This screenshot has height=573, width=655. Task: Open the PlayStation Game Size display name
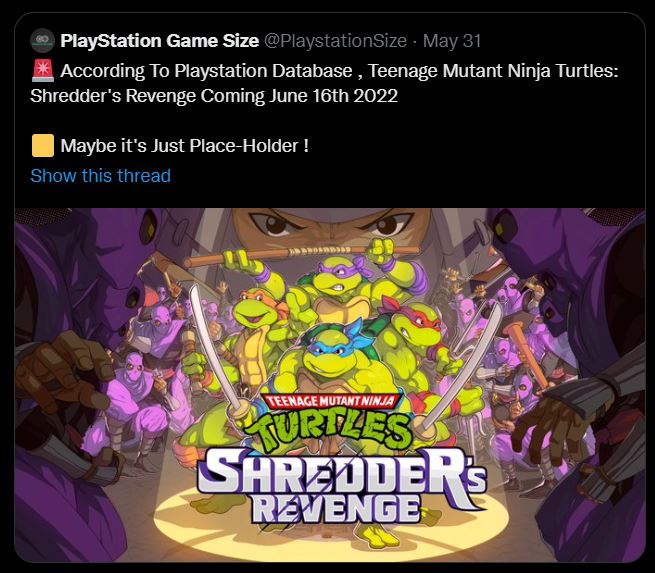[160, 41]
